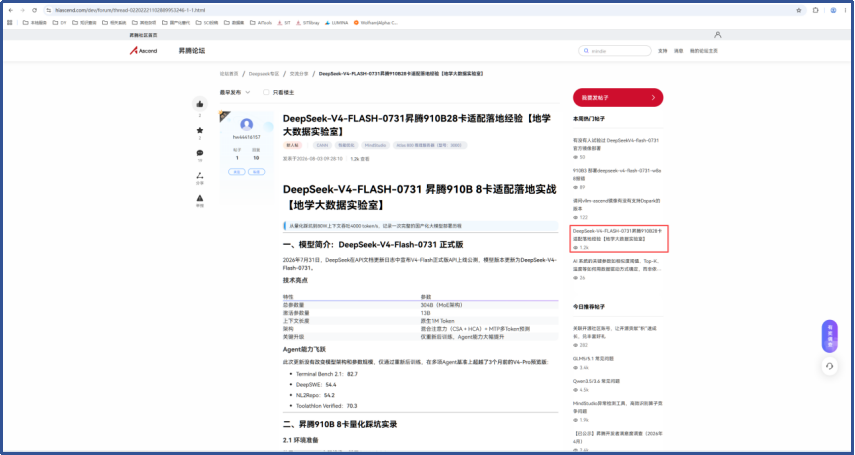This screenshot has height=455, width=855.
Task: Click the private message button under author stats
Action: pos(256,171)
